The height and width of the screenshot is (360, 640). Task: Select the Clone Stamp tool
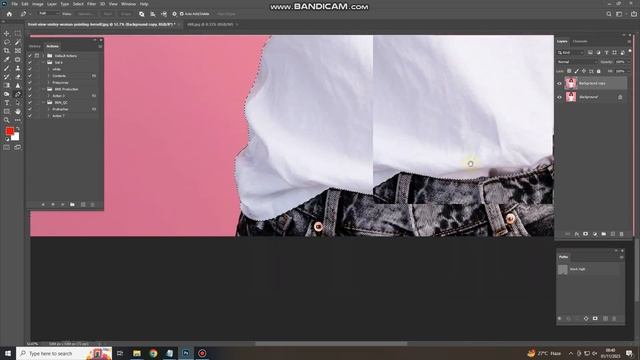coord(18,68)
